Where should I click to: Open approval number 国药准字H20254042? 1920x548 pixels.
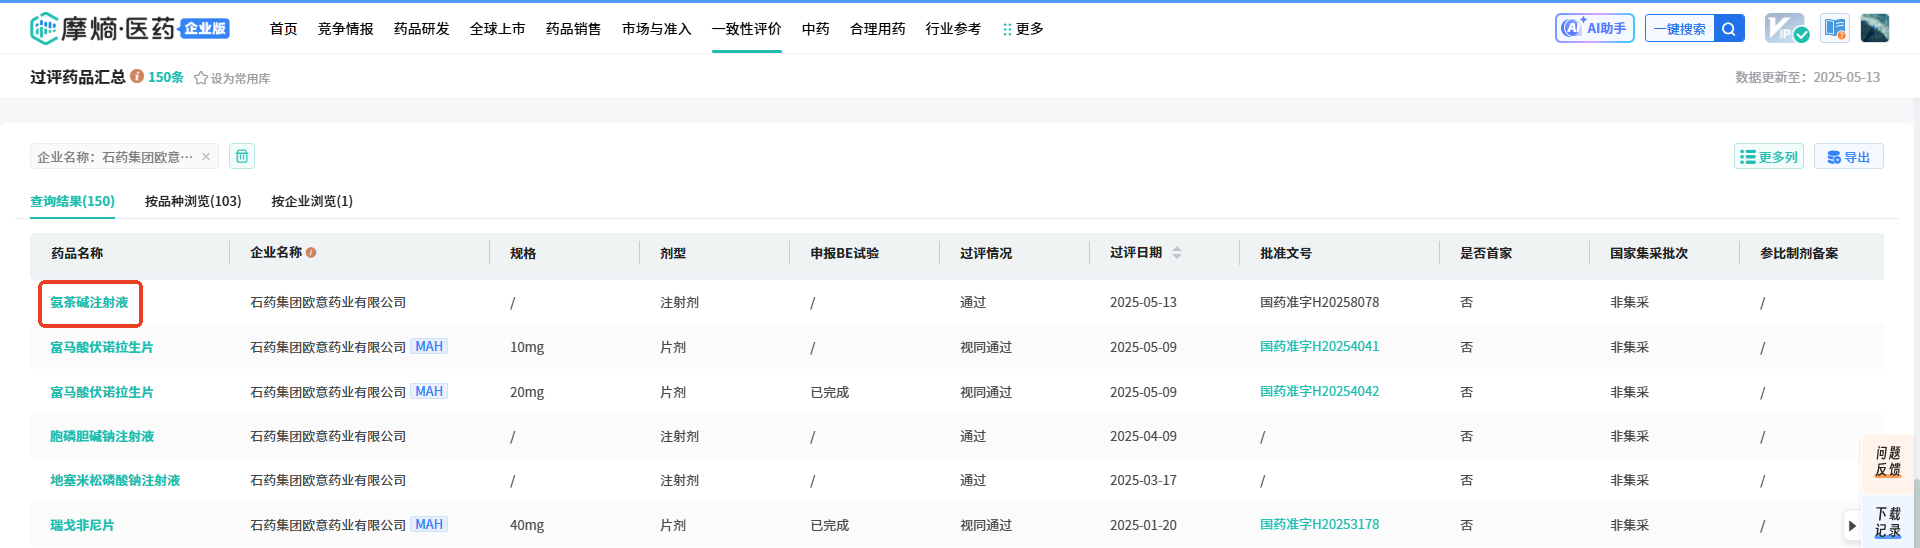(x=1319, y=391)
